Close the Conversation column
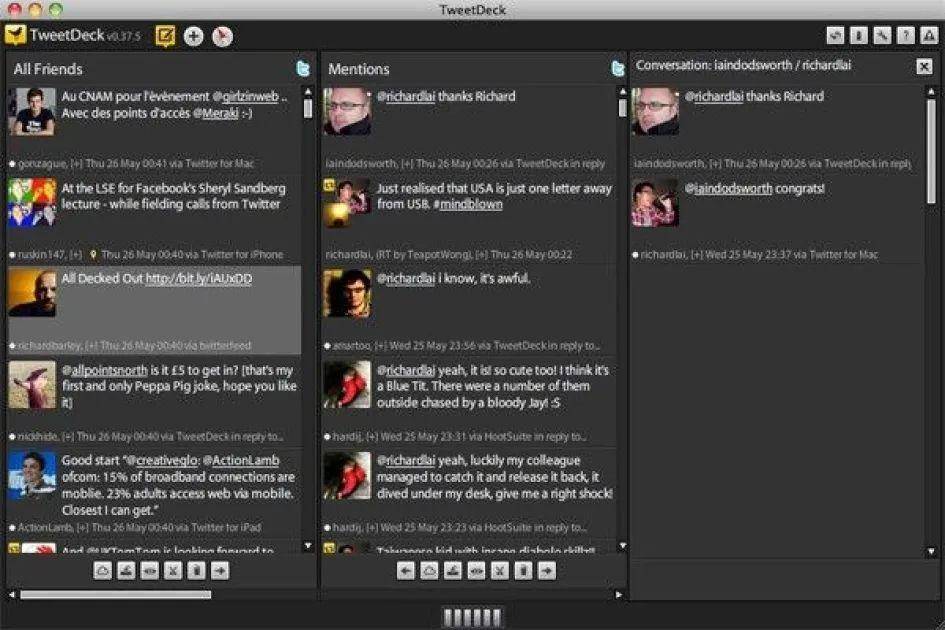Viewport: 945px width, 630px height. [x=924, y=66]
